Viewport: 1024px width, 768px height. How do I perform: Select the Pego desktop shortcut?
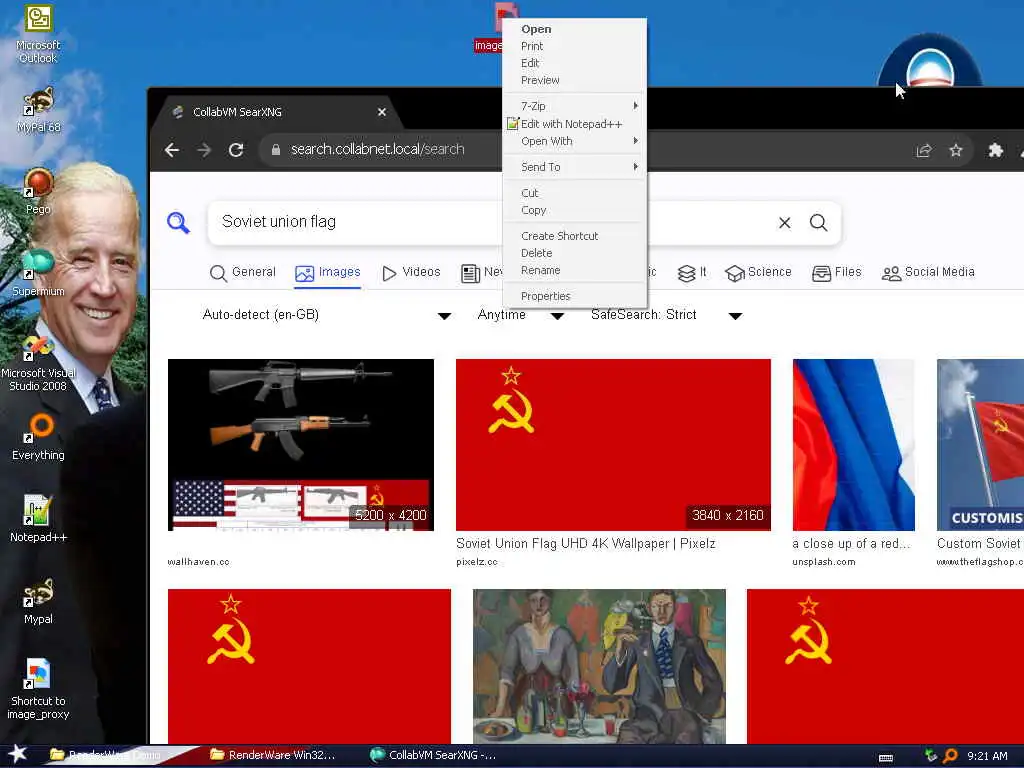[x=38, y=191]
